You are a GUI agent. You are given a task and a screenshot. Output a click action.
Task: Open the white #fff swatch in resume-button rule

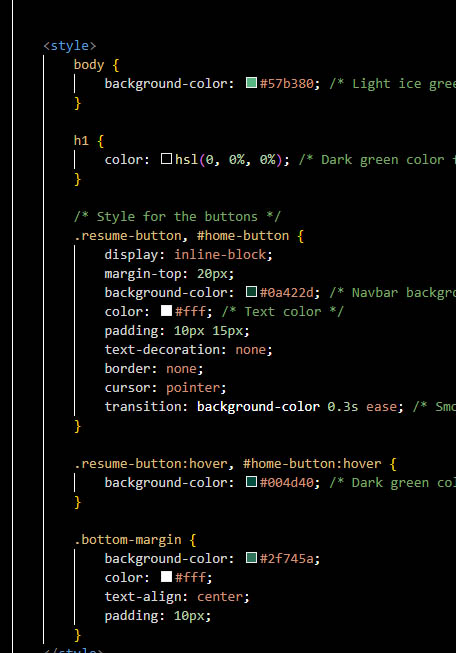tap(166, 311)
